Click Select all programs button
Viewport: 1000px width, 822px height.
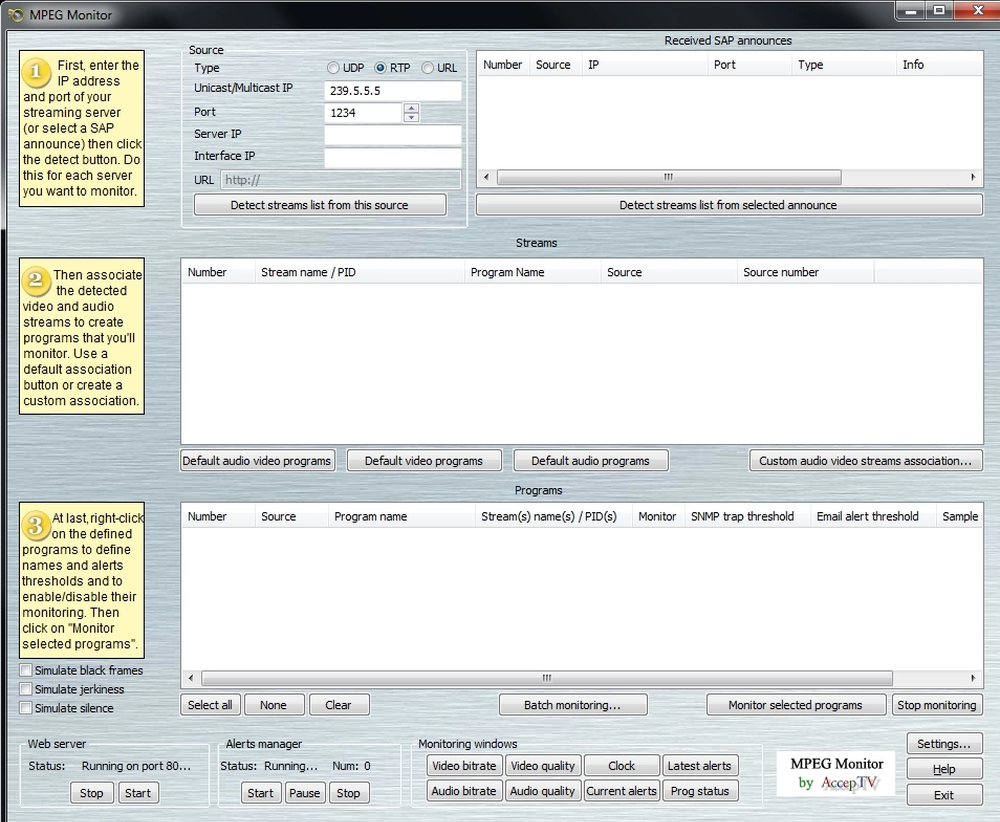(210, 705)
